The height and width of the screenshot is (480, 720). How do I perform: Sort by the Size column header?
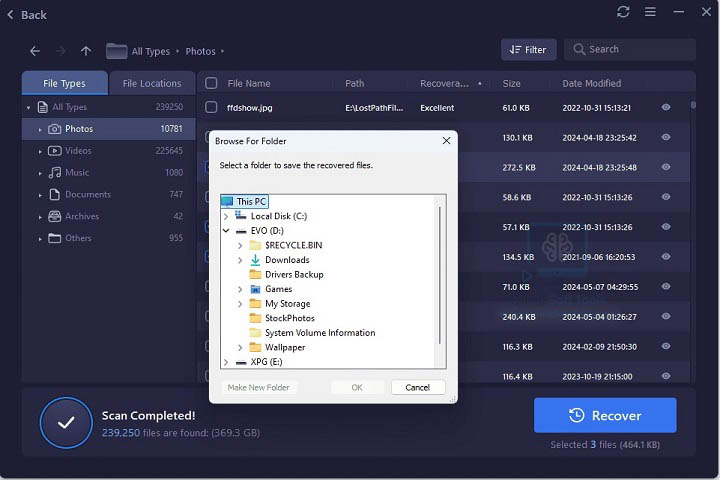point(511,83)
